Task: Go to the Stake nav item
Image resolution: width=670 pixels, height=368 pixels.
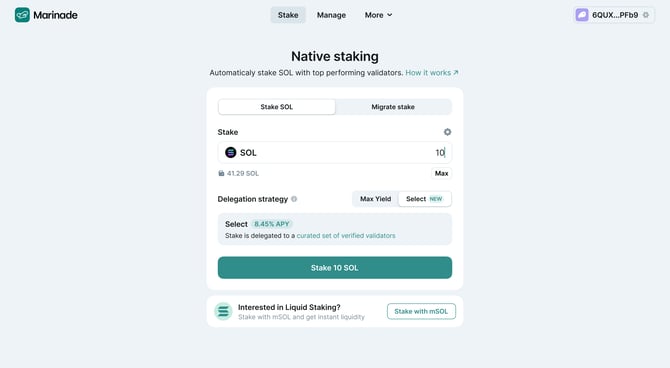Action: [288, 15]
